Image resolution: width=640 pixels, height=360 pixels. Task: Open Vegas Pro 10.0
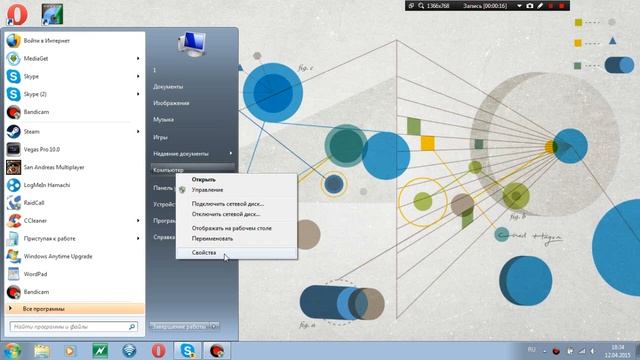[x=74, y=149]
